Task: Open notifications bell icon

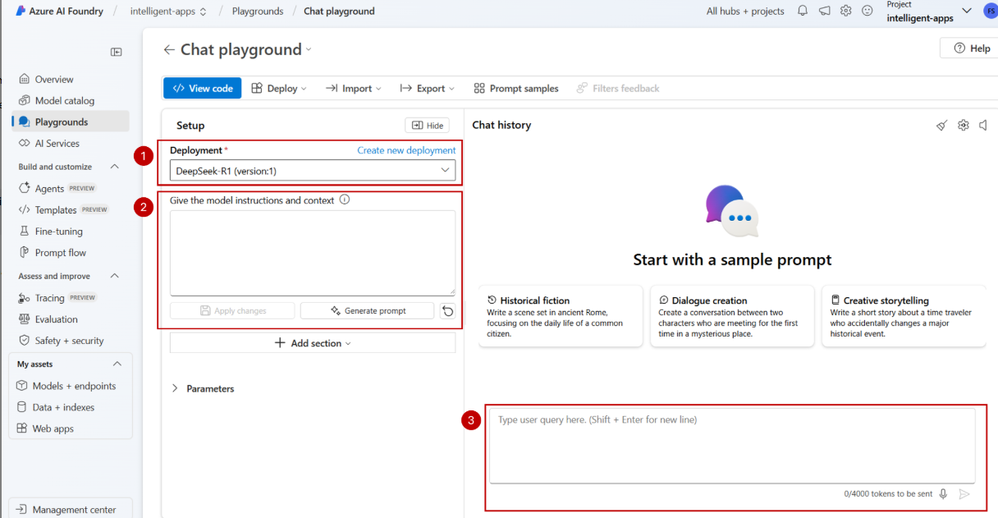Action: (803, 11)
